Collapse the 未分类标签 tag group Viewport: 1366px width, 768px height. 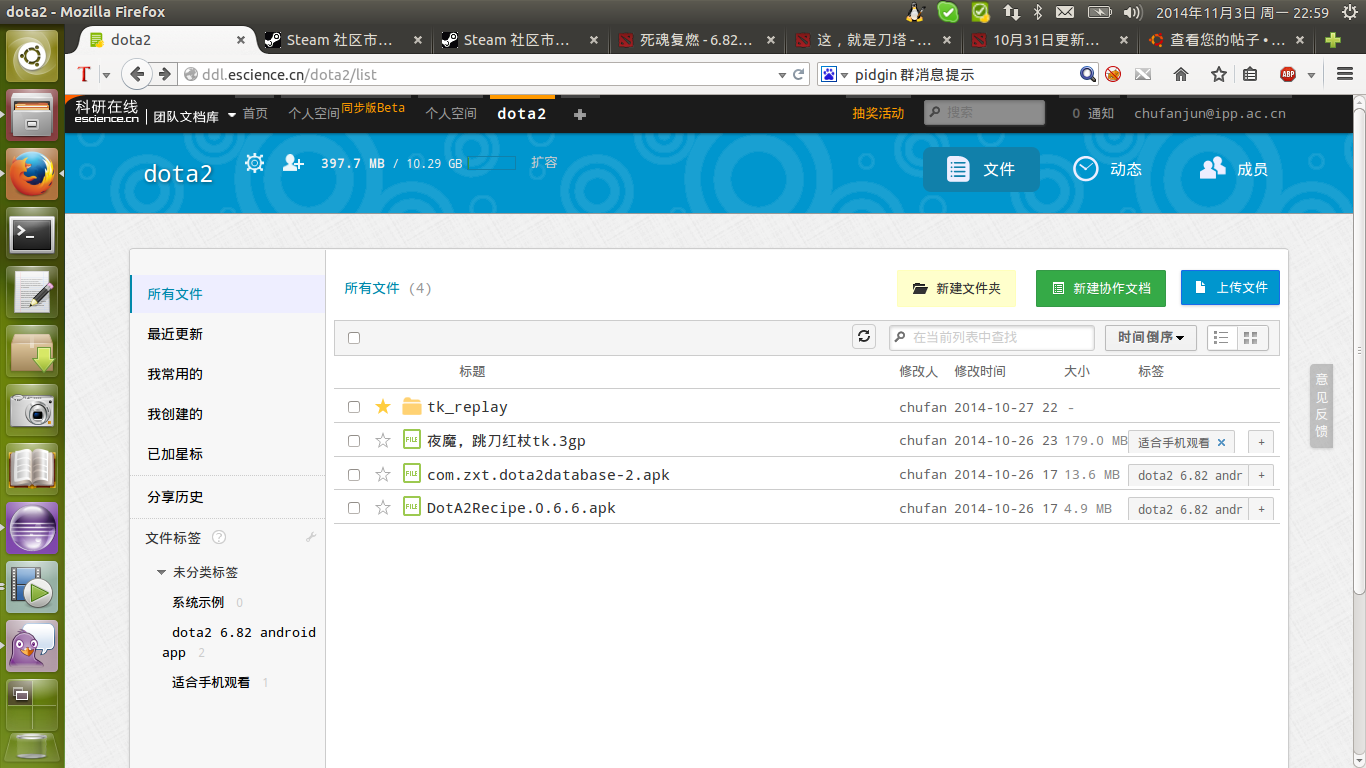point(161,573)
